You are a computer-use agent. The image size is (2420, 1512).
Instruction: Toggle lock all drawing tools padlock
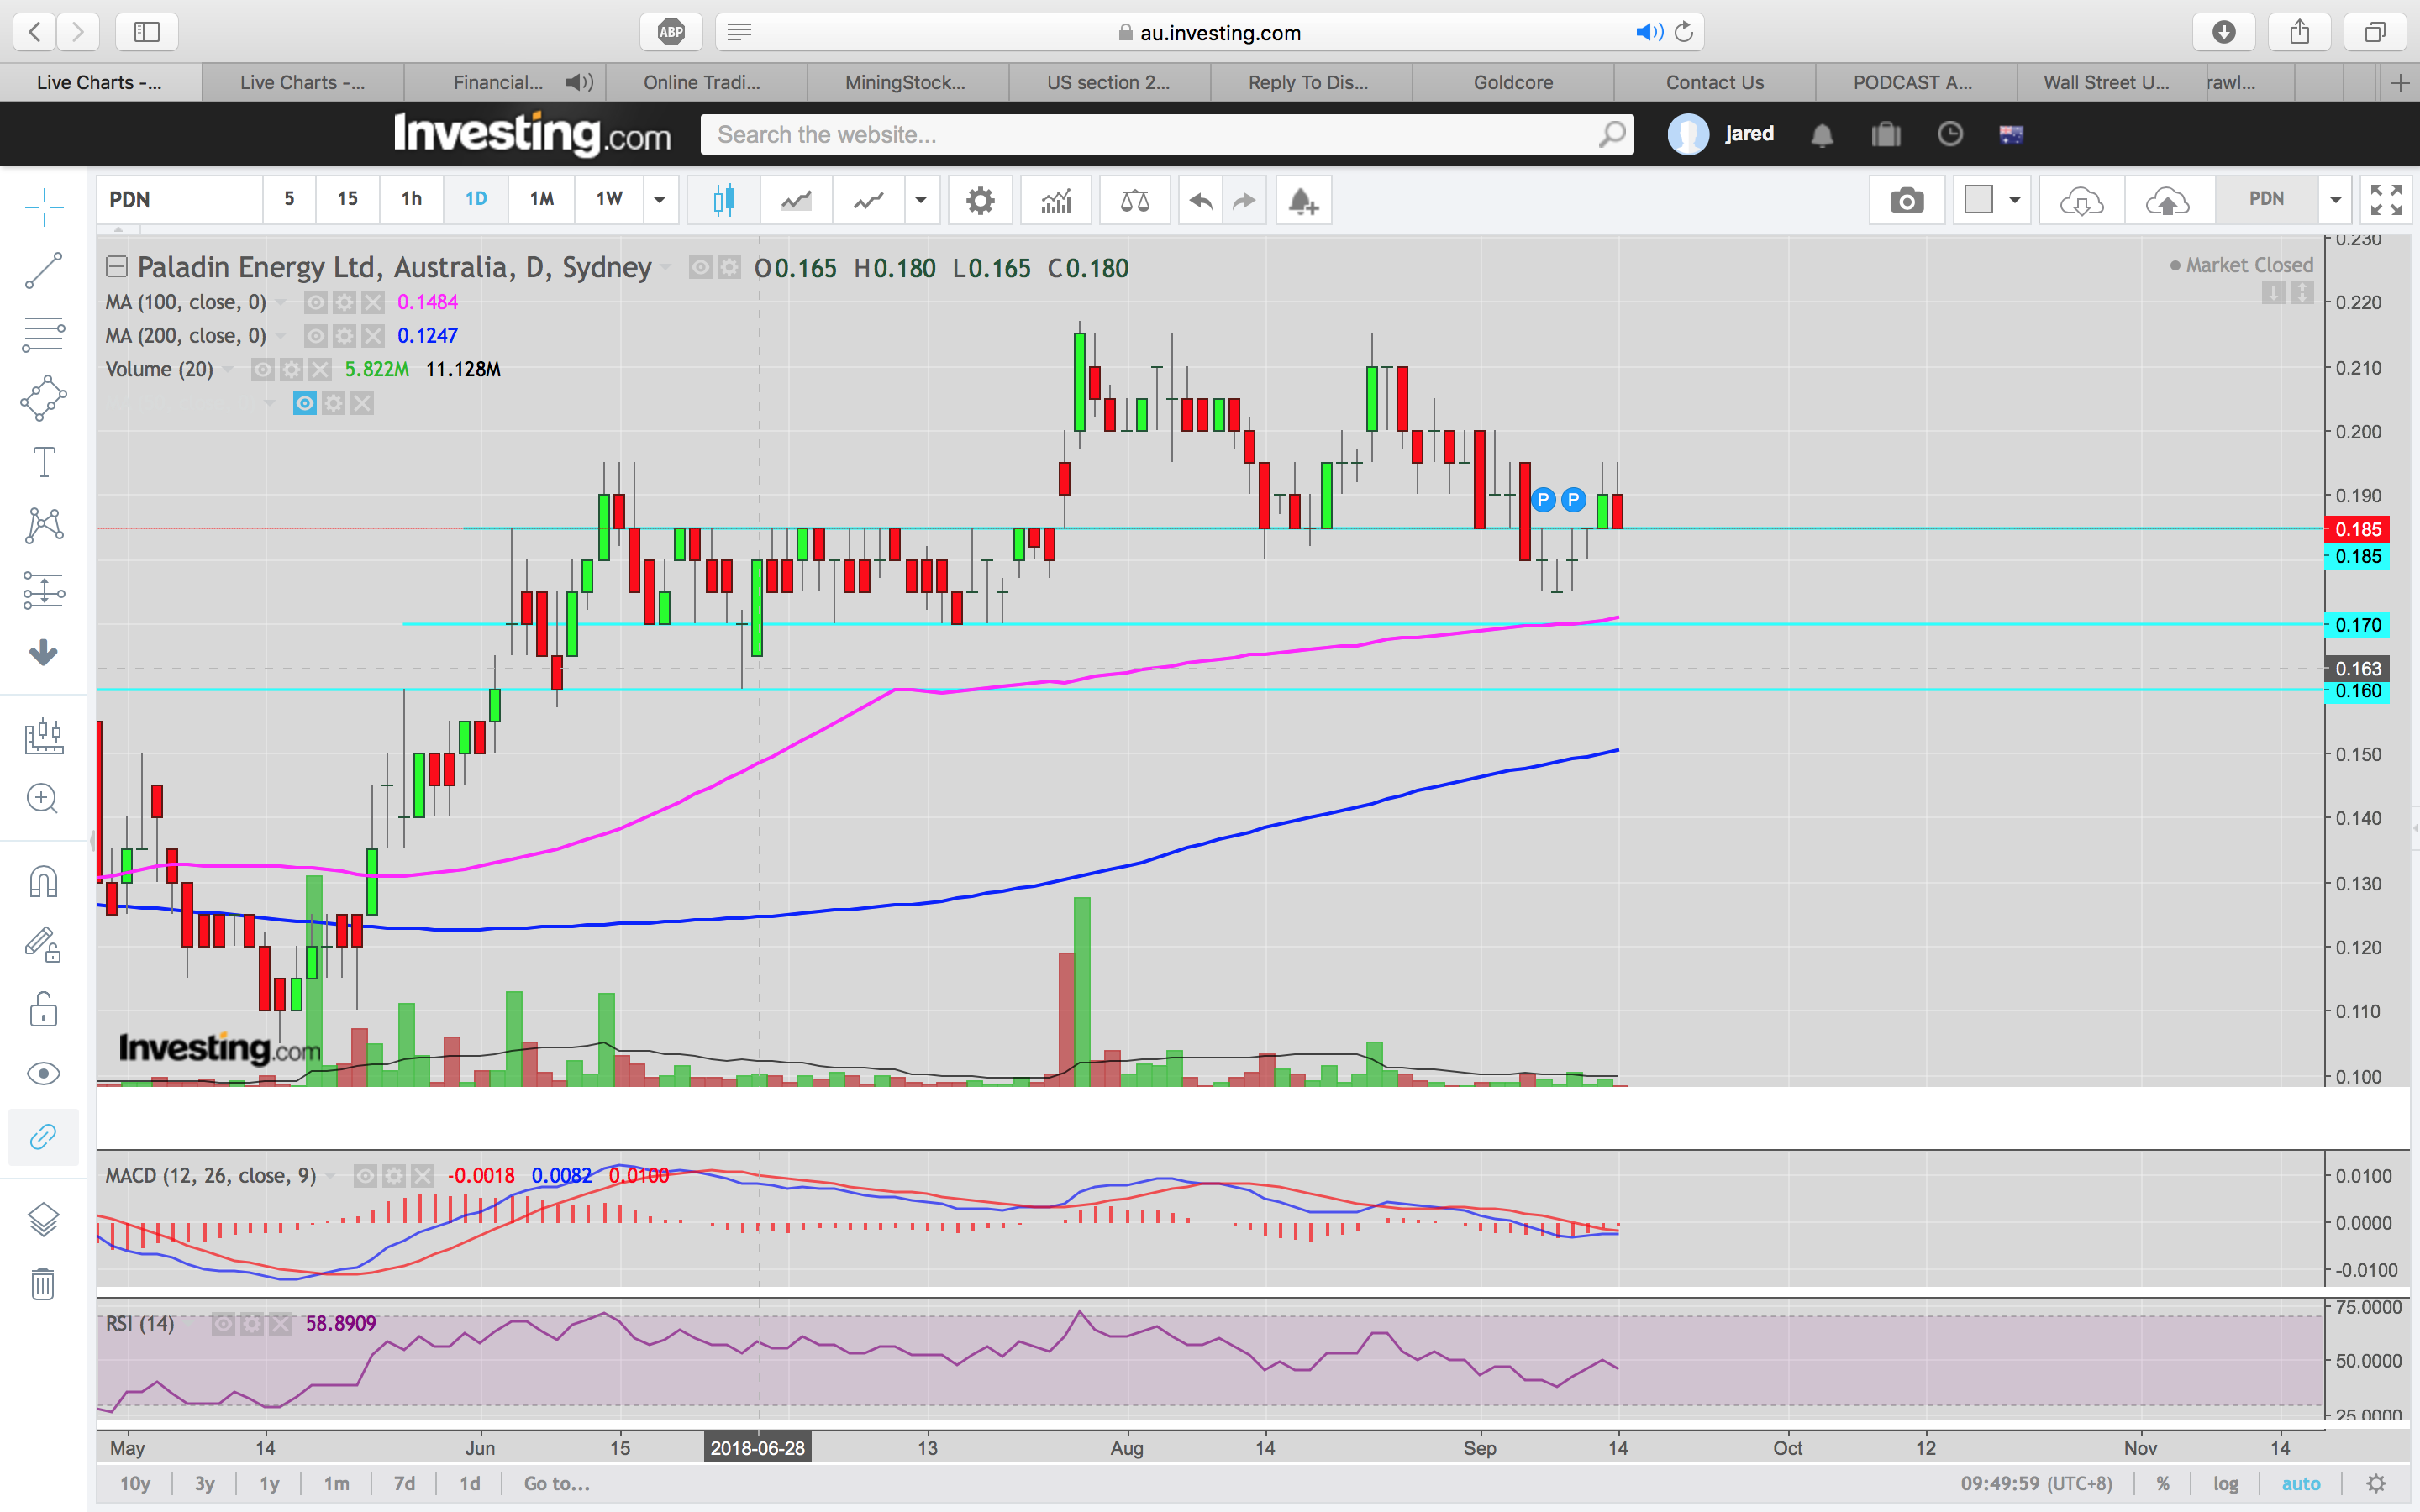point(44,1009)
